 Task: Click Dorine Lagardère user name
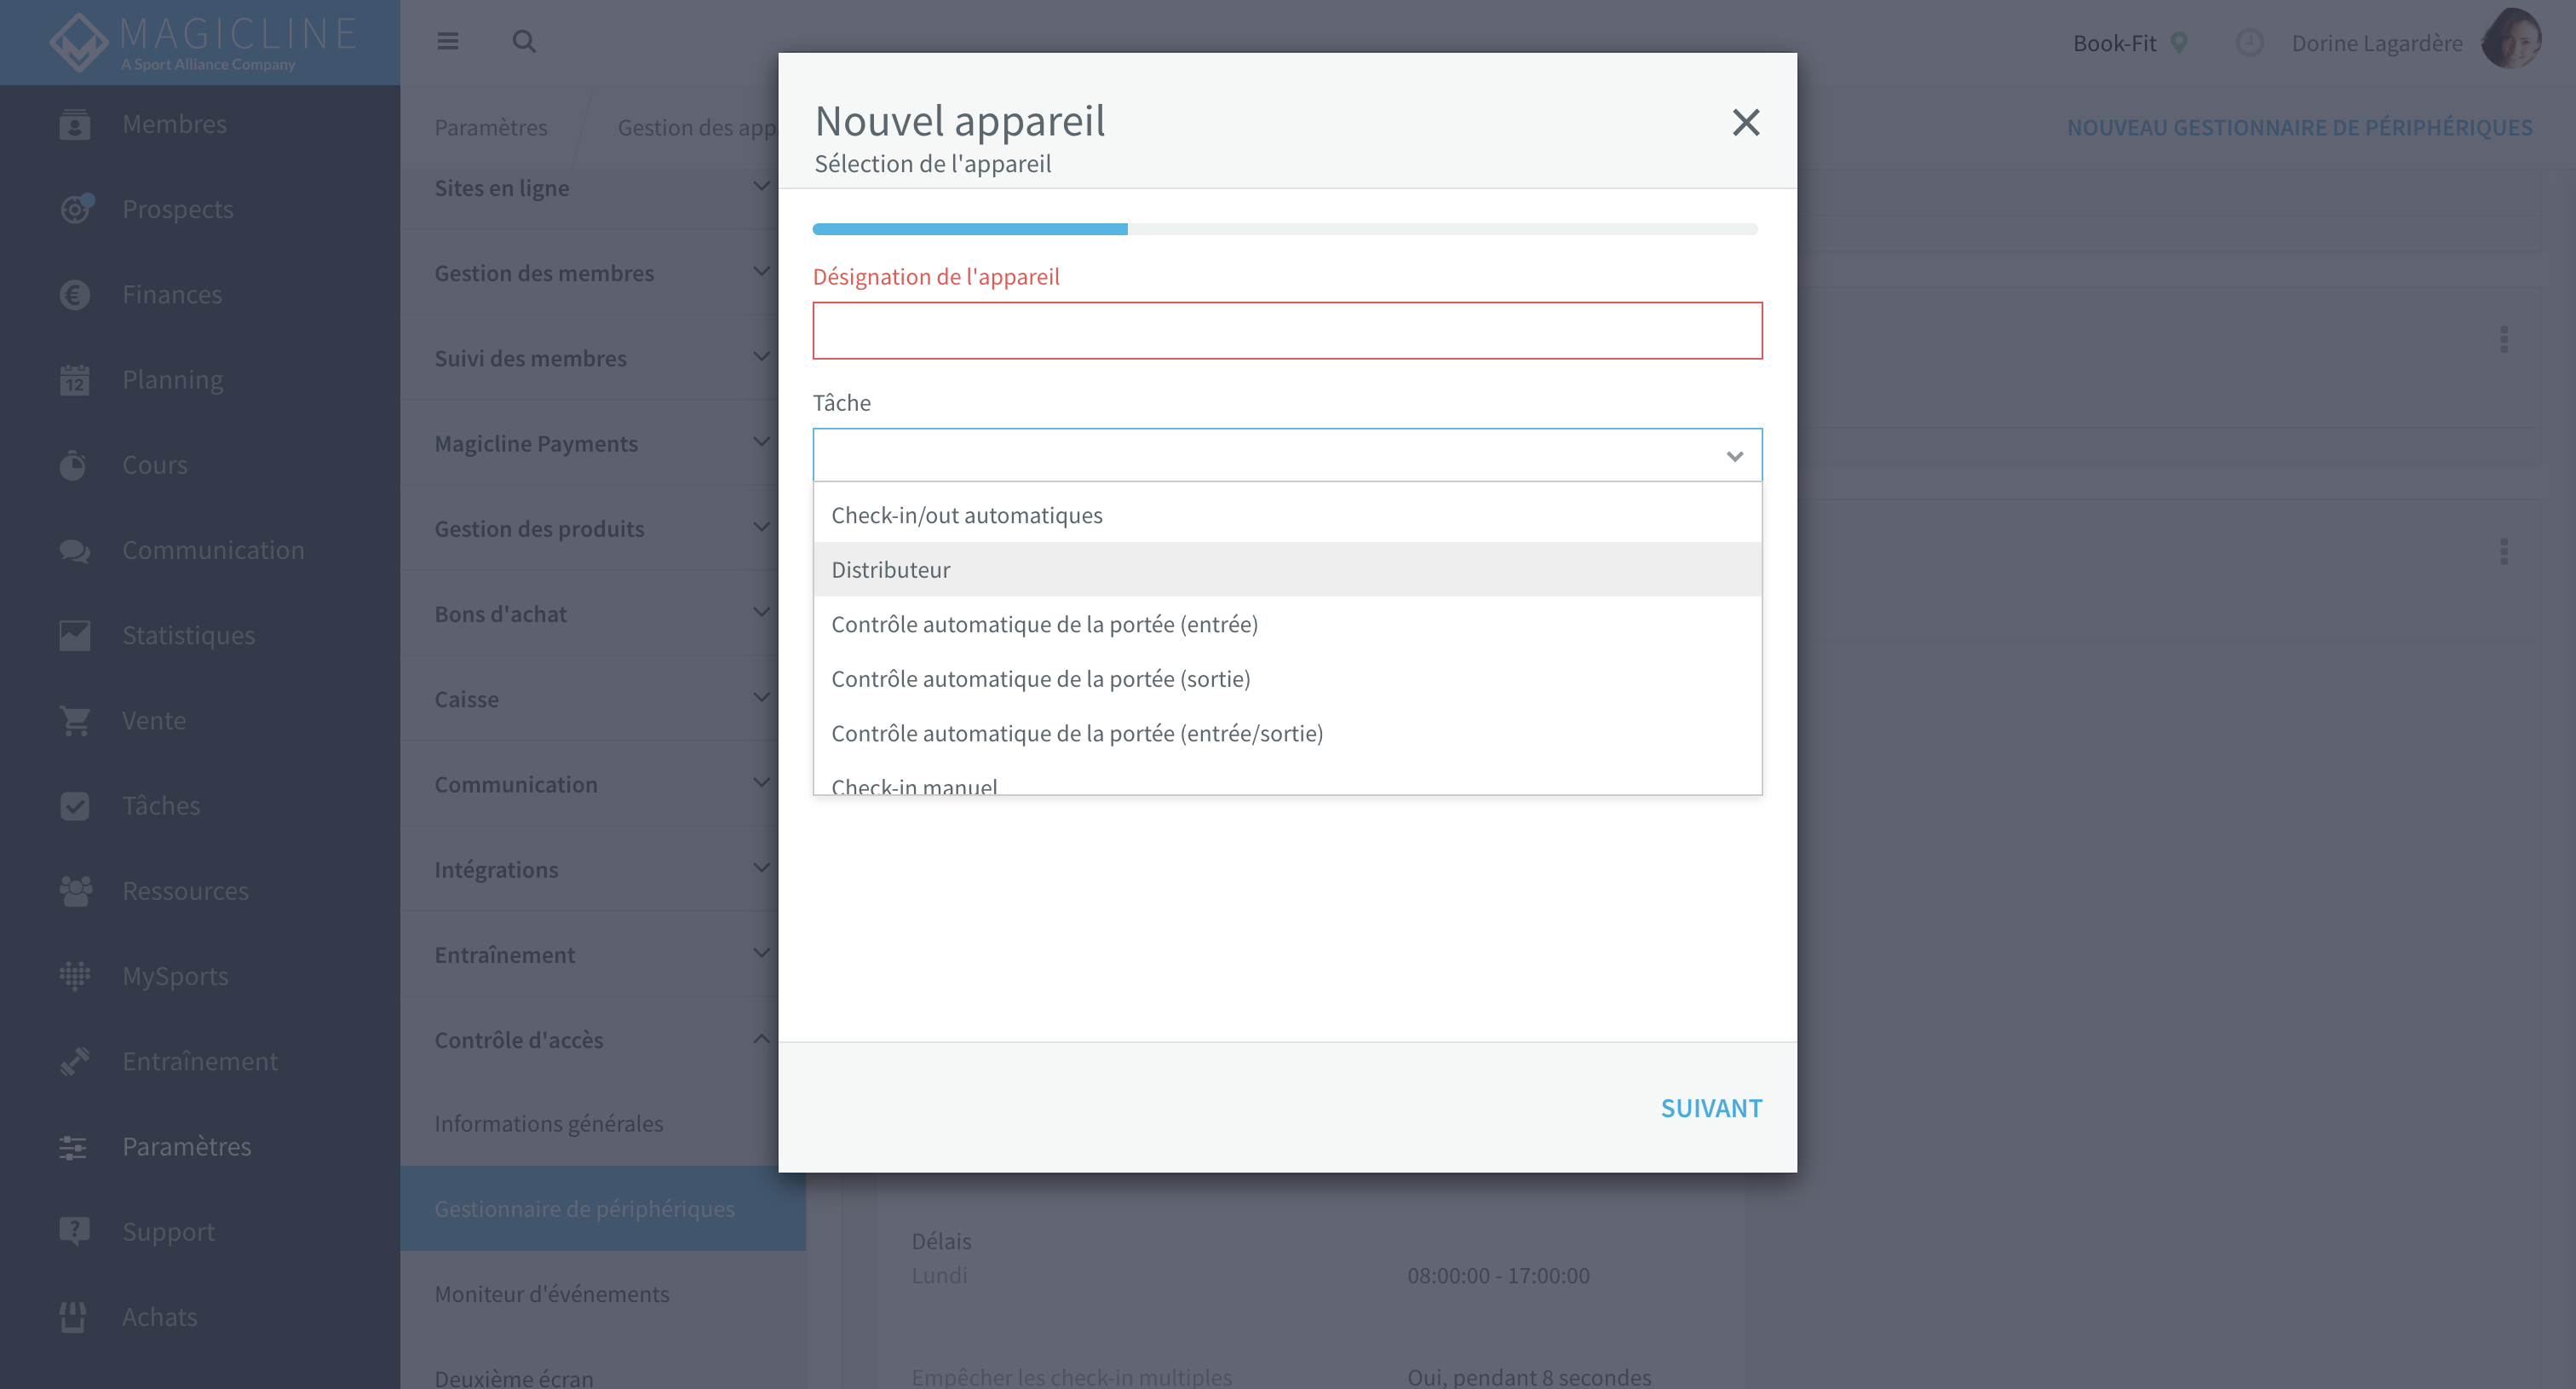tap(2377, 43)
